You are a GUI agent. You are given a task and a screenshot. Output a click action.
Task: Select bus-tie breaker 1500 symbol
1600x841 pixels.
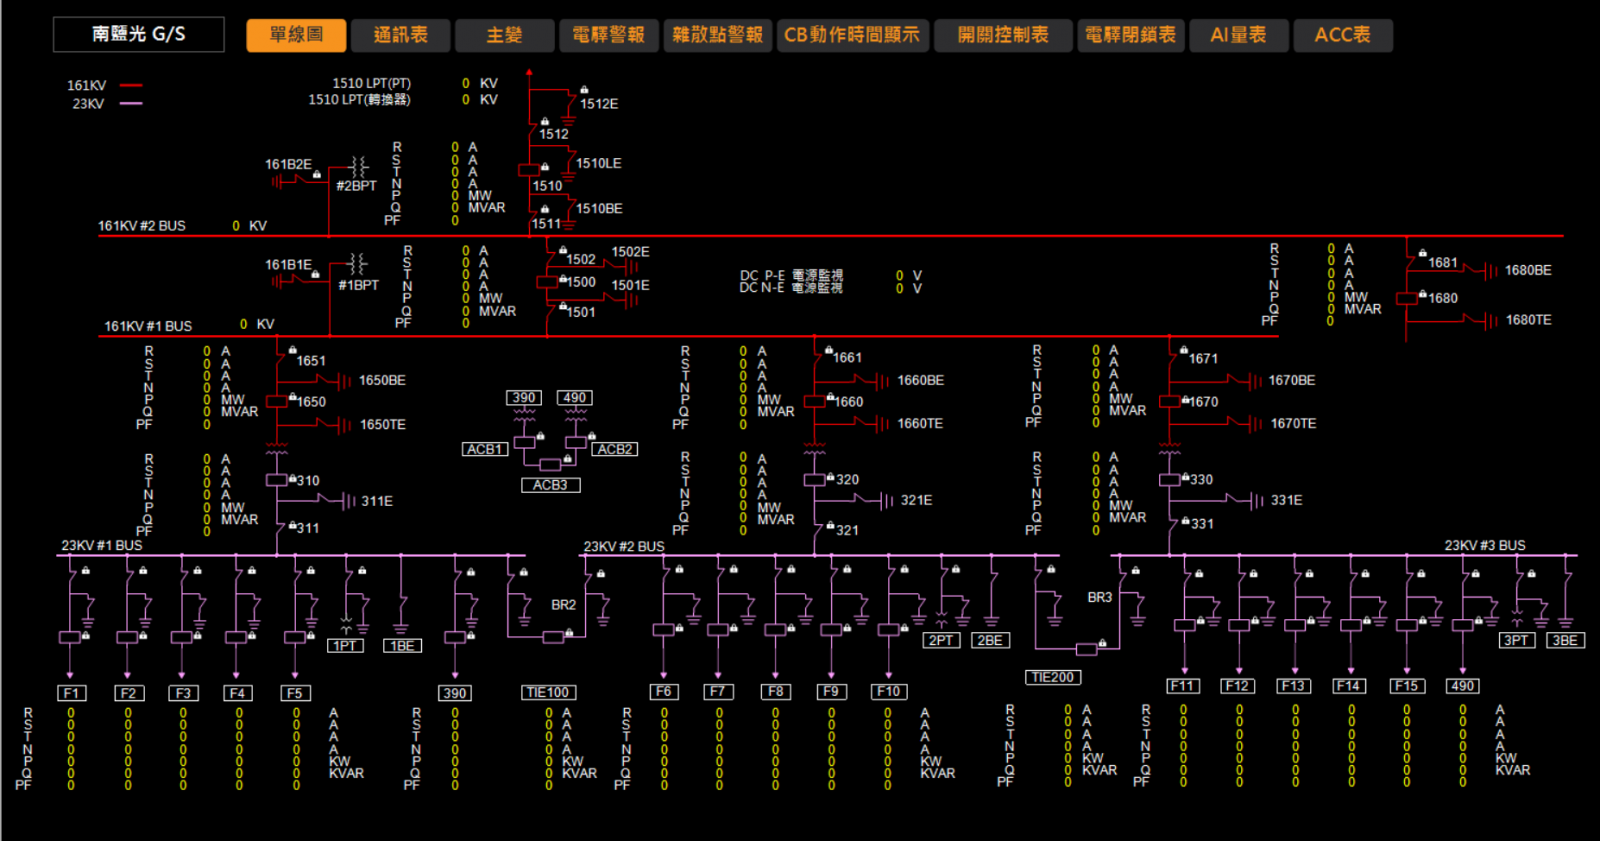point(546,282)
